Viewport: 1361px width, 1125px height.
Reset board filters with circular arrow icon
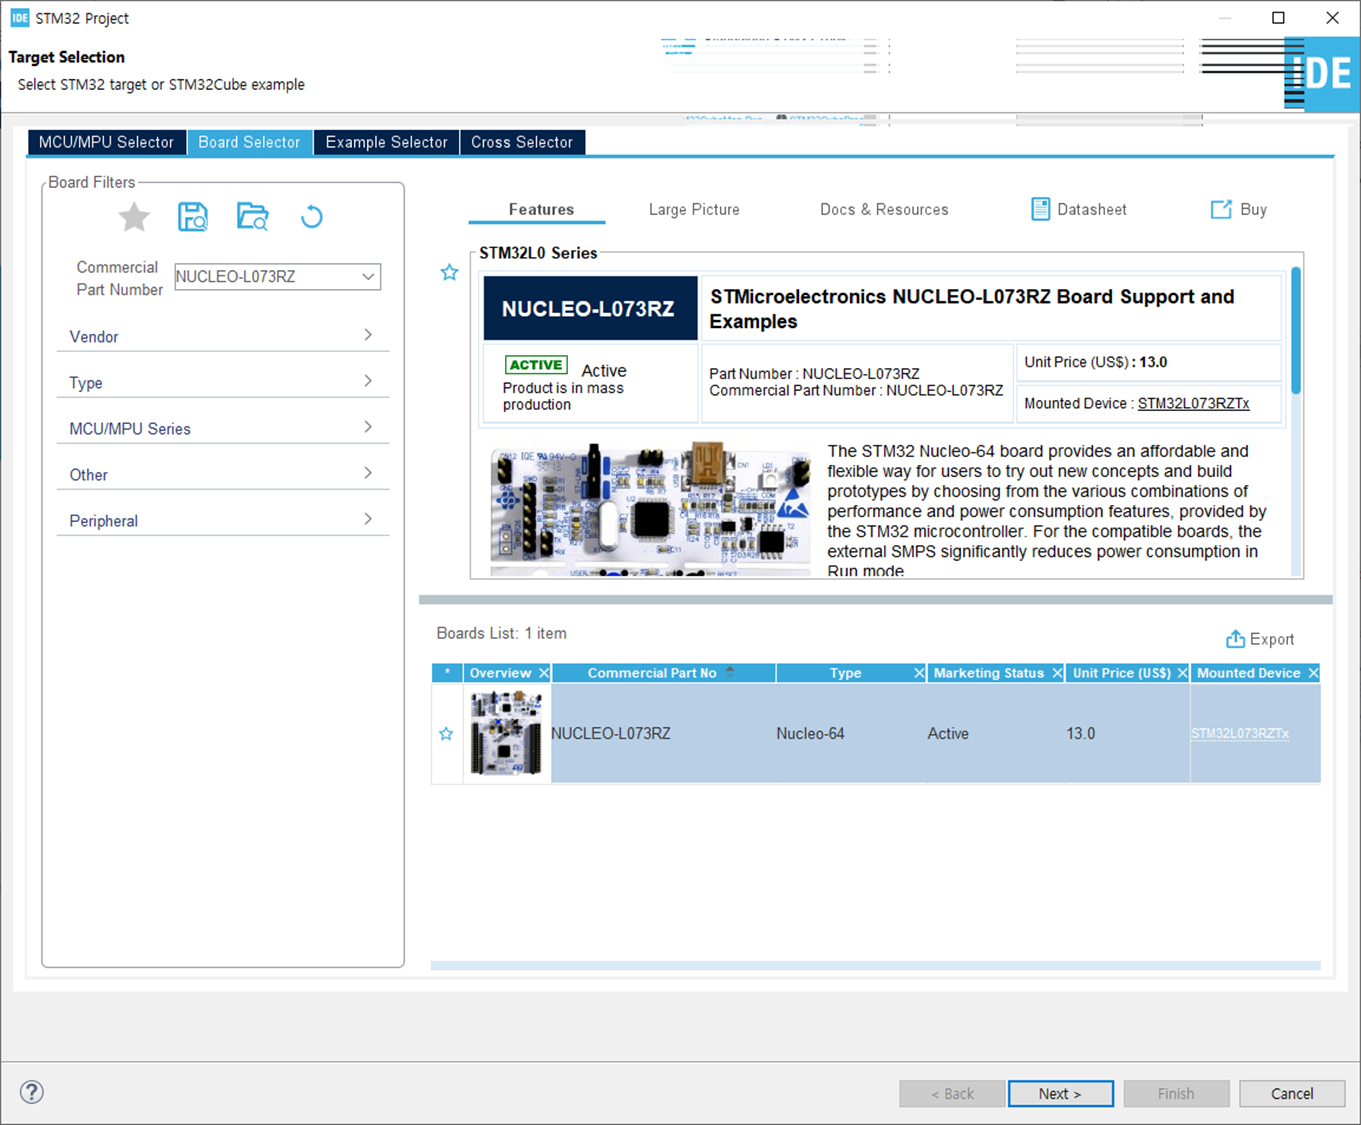coord(312,217)
